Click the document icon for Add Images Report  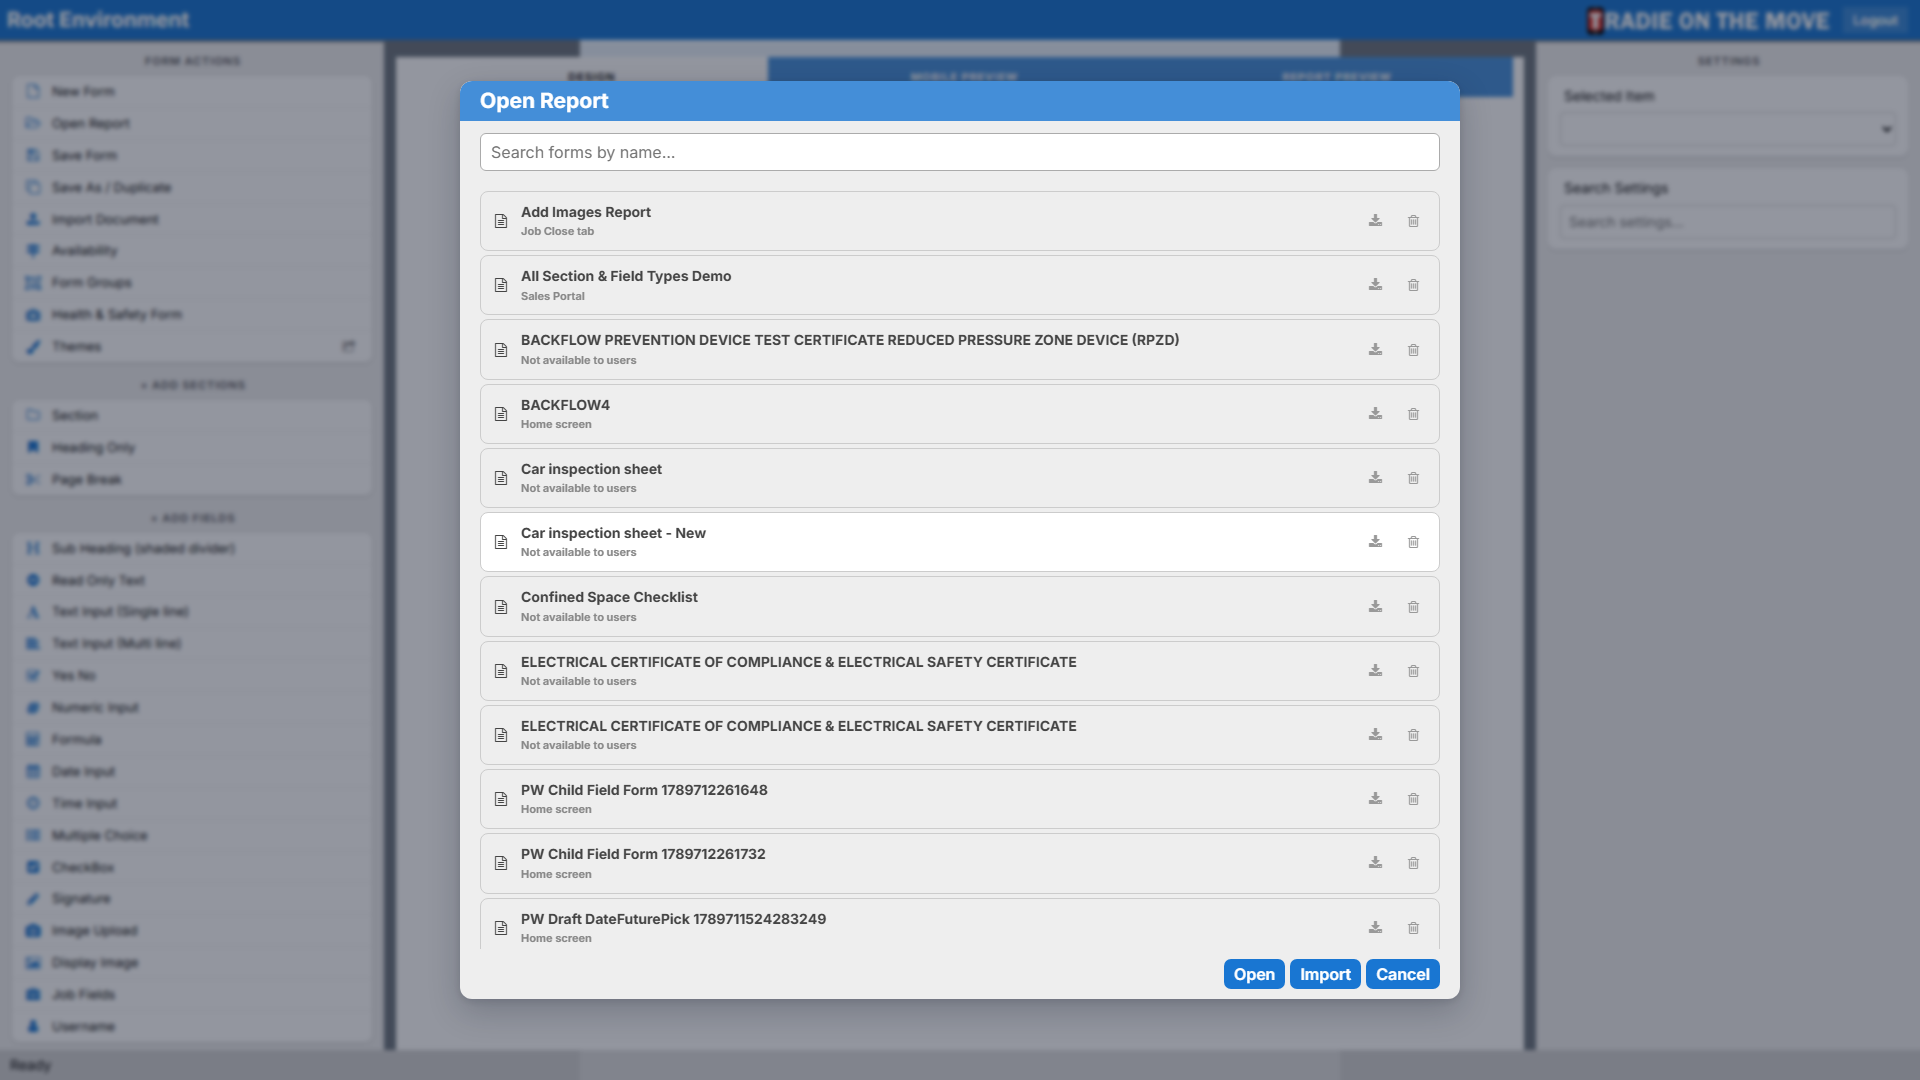click(501, 221)
